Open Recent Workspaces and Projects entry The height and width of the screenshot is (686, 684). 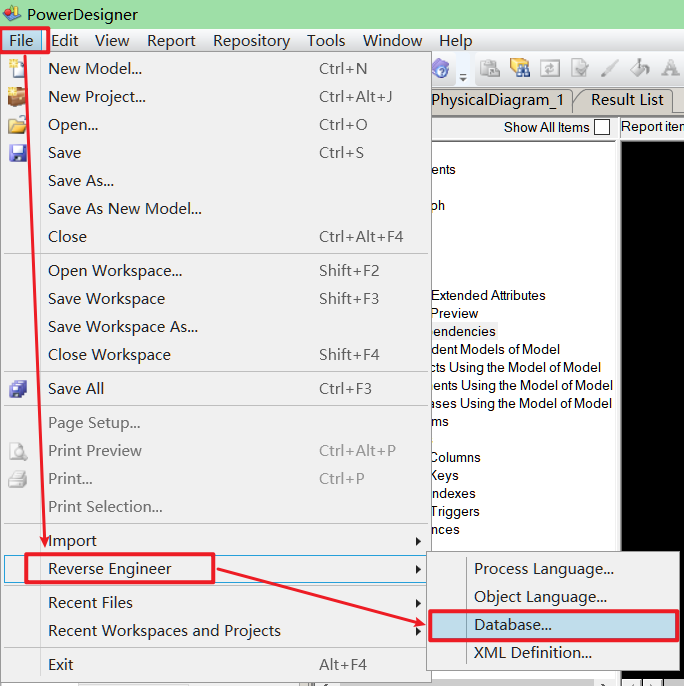click(x=216, y=631)
